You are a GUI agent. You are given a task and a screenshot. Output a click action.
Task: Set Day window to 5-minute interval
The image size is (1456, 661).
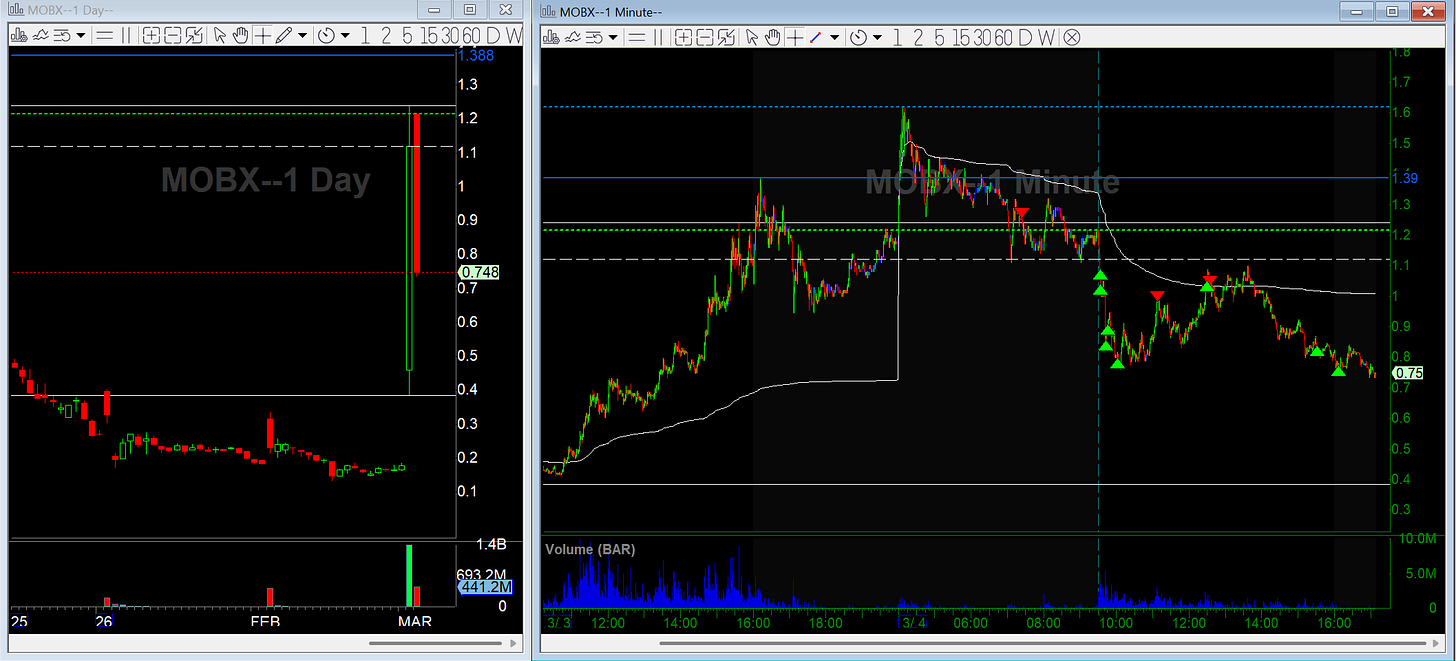point(407,35)
